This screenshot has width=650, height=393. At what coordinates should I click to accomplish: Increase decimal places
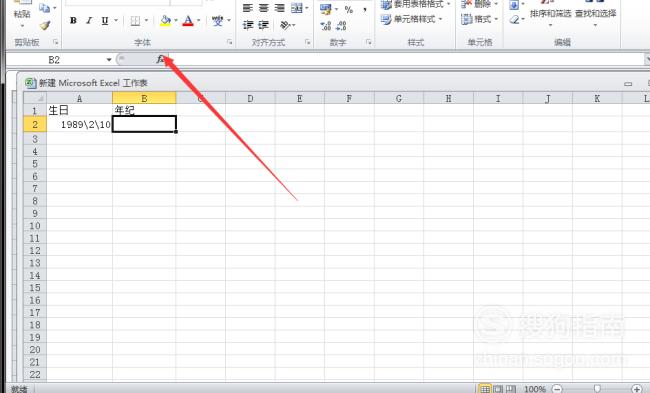(x=326, y=26)
